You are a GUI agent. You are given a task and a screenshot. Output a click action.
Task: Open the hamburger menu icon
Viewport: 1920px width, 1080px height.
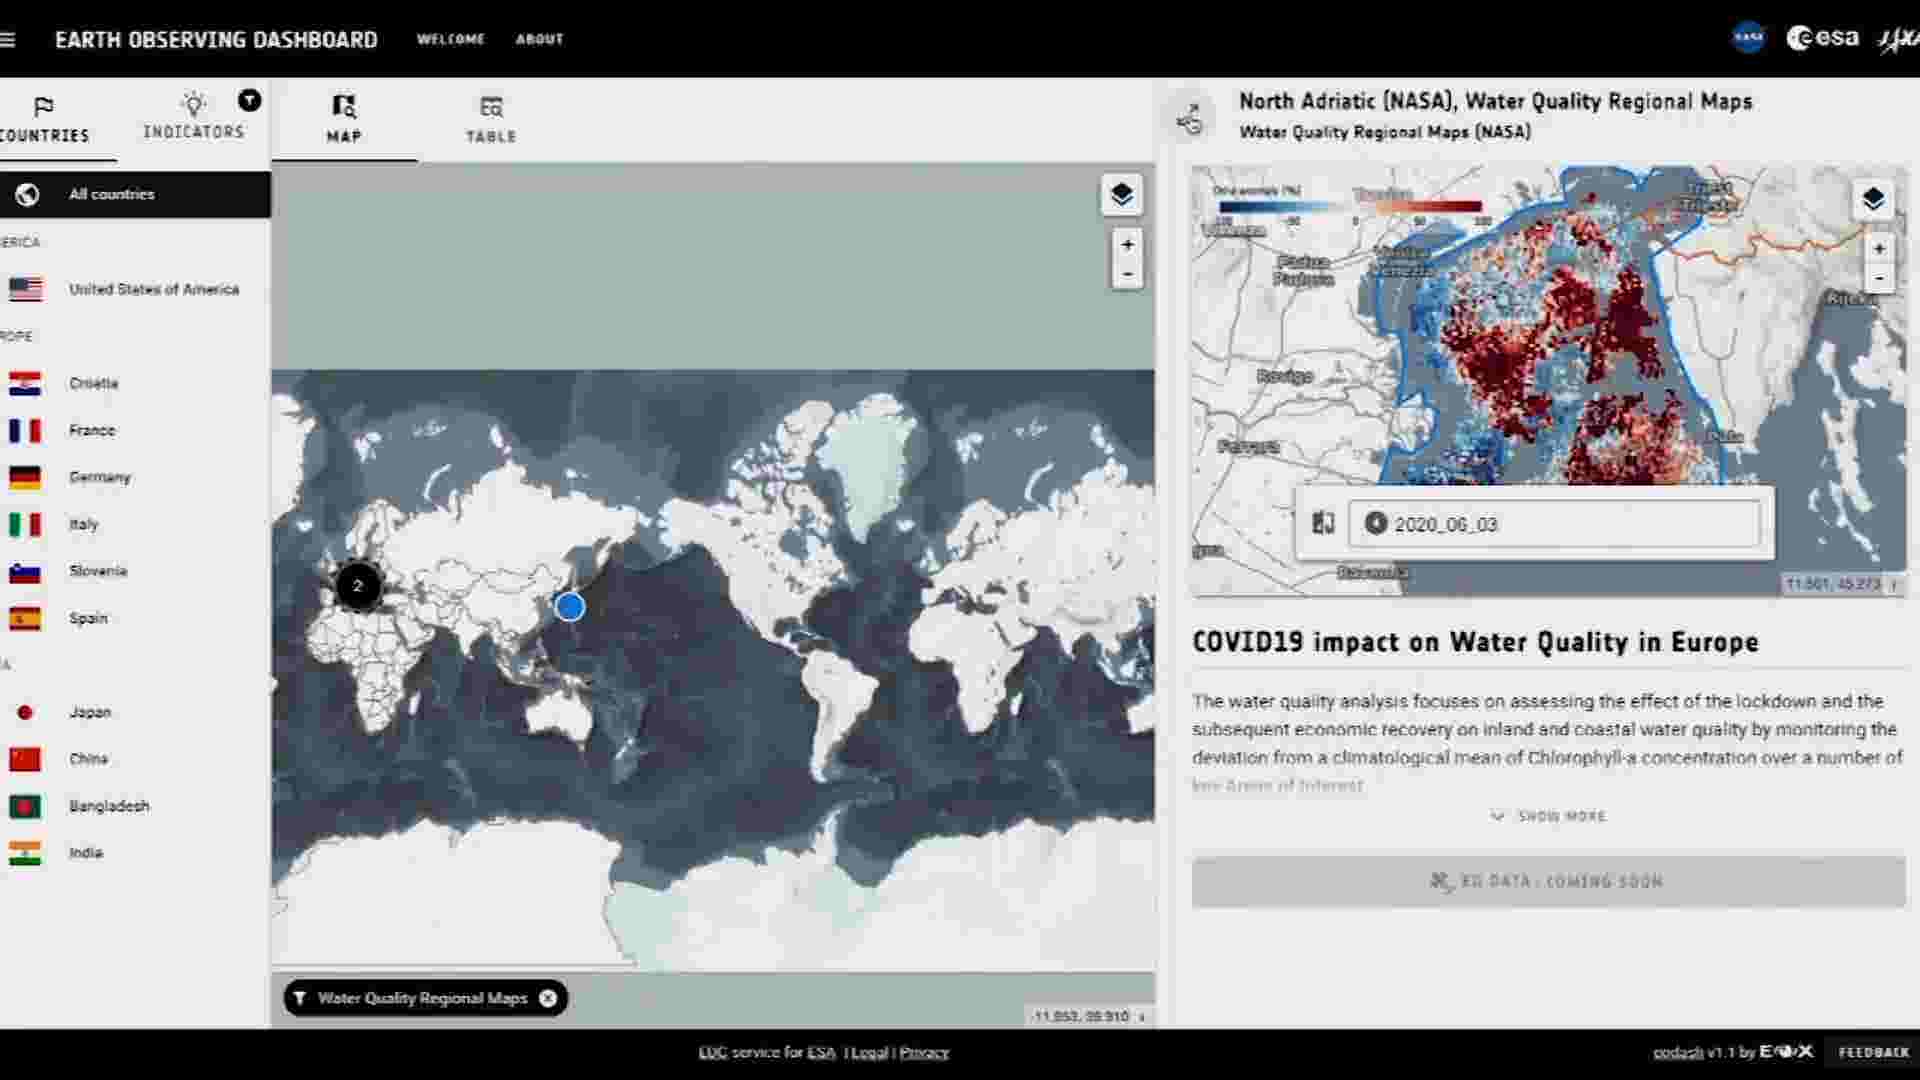point(8,39)
